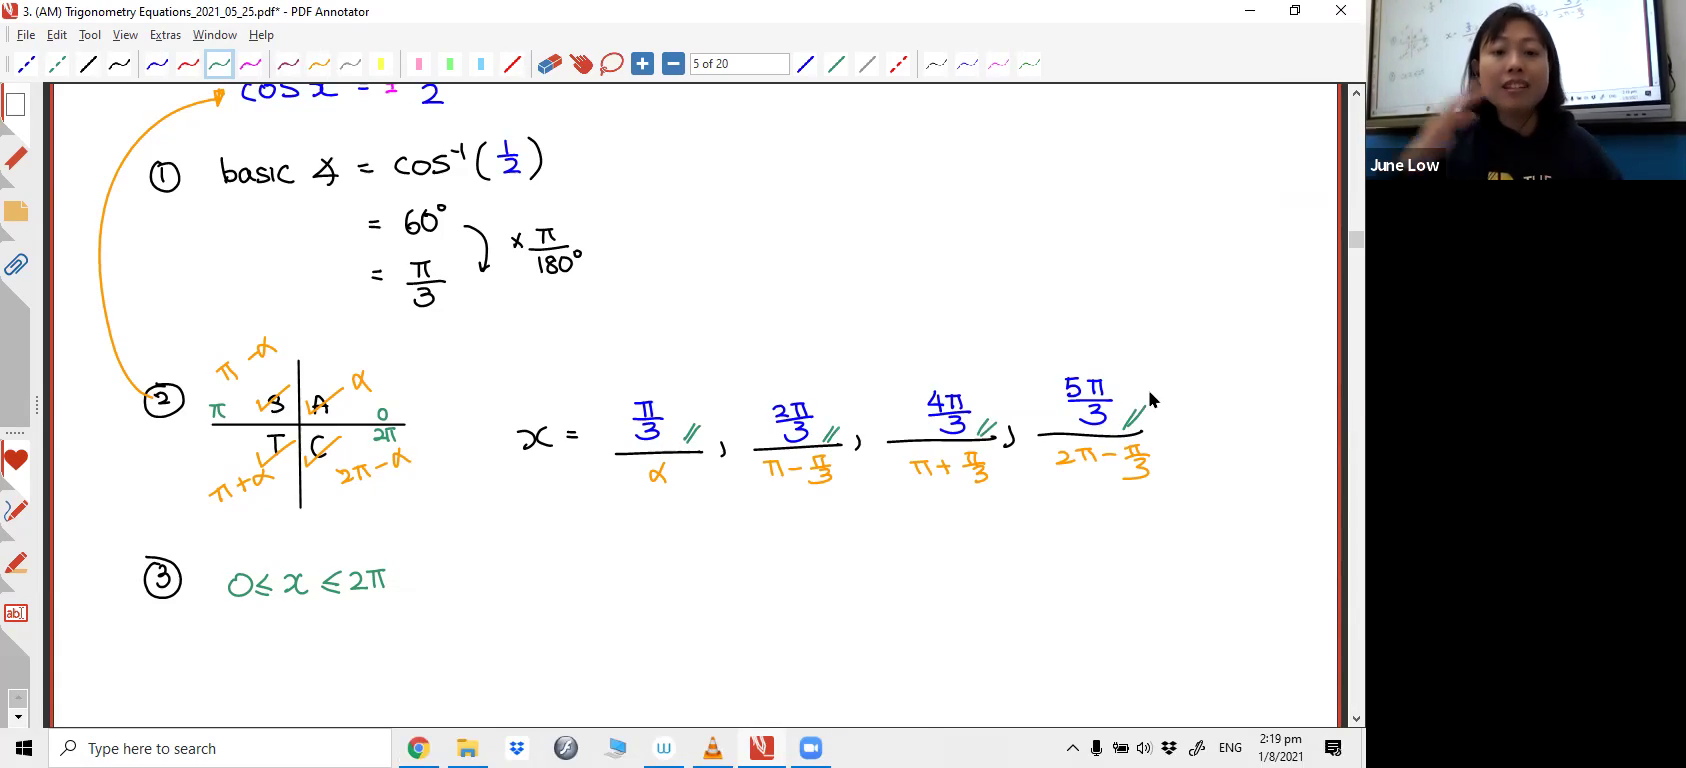Viewport: 1686px width, 768px height.
Task: Select the magenta freehand pen
Action: click(250, 64)
